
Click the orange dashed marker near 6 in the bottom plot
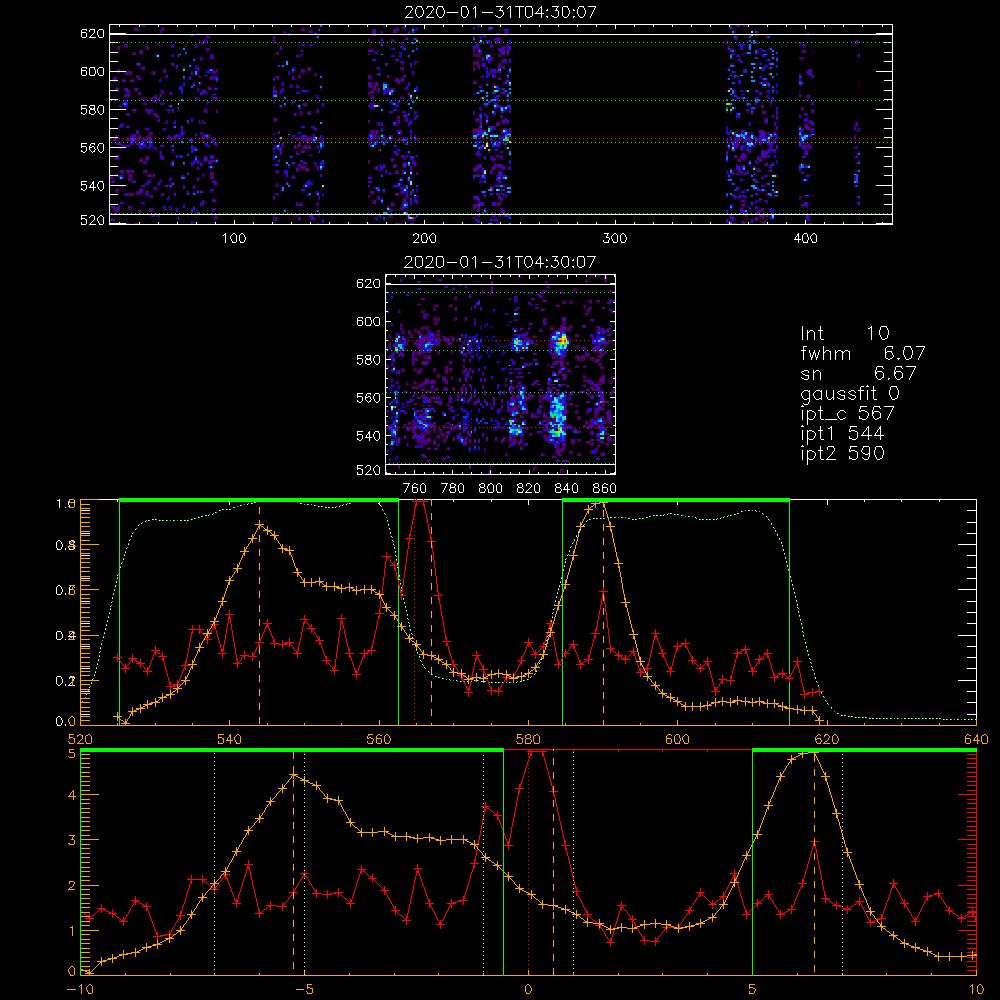(814, 862)
